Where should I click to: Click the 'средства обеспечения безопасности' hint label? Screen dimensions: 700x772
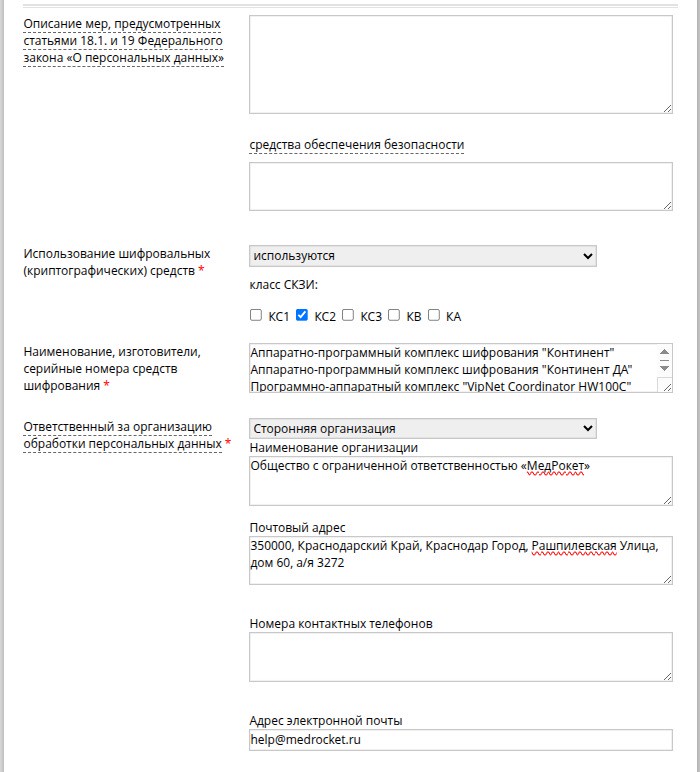(x=356, y=145)
